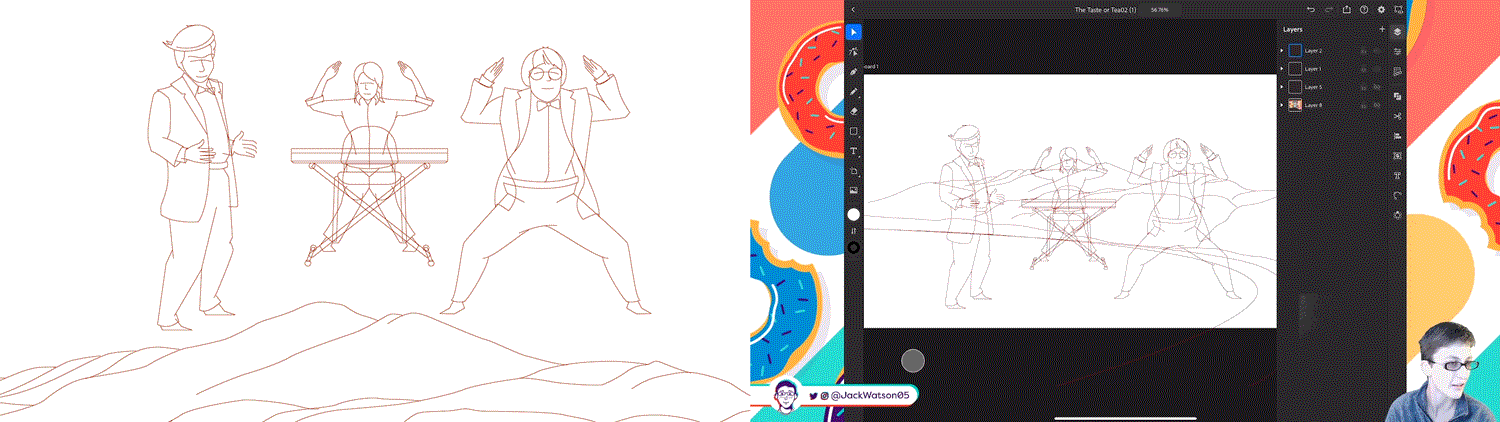Go back using the top-left arrow
Viewport: 1500px width, 422px height.
pyautogui.click(x=853, y=10)
